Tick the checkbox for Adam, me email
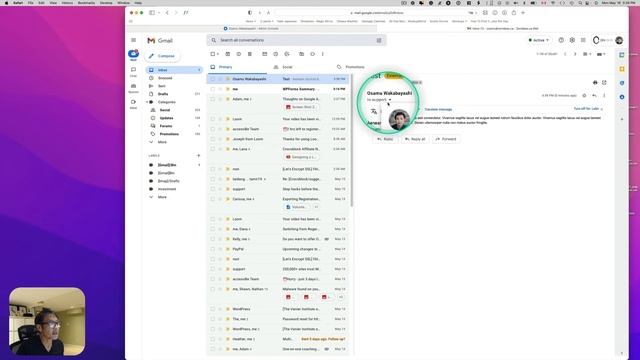This screenshot has height=360, width=640. (213, 99)
